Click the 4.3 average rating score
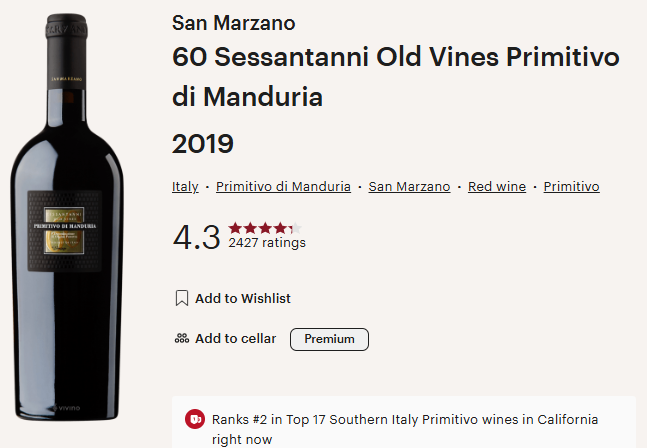Image resolution: width=647 pixels, height=448 pixels. click(x=197, y=237)
